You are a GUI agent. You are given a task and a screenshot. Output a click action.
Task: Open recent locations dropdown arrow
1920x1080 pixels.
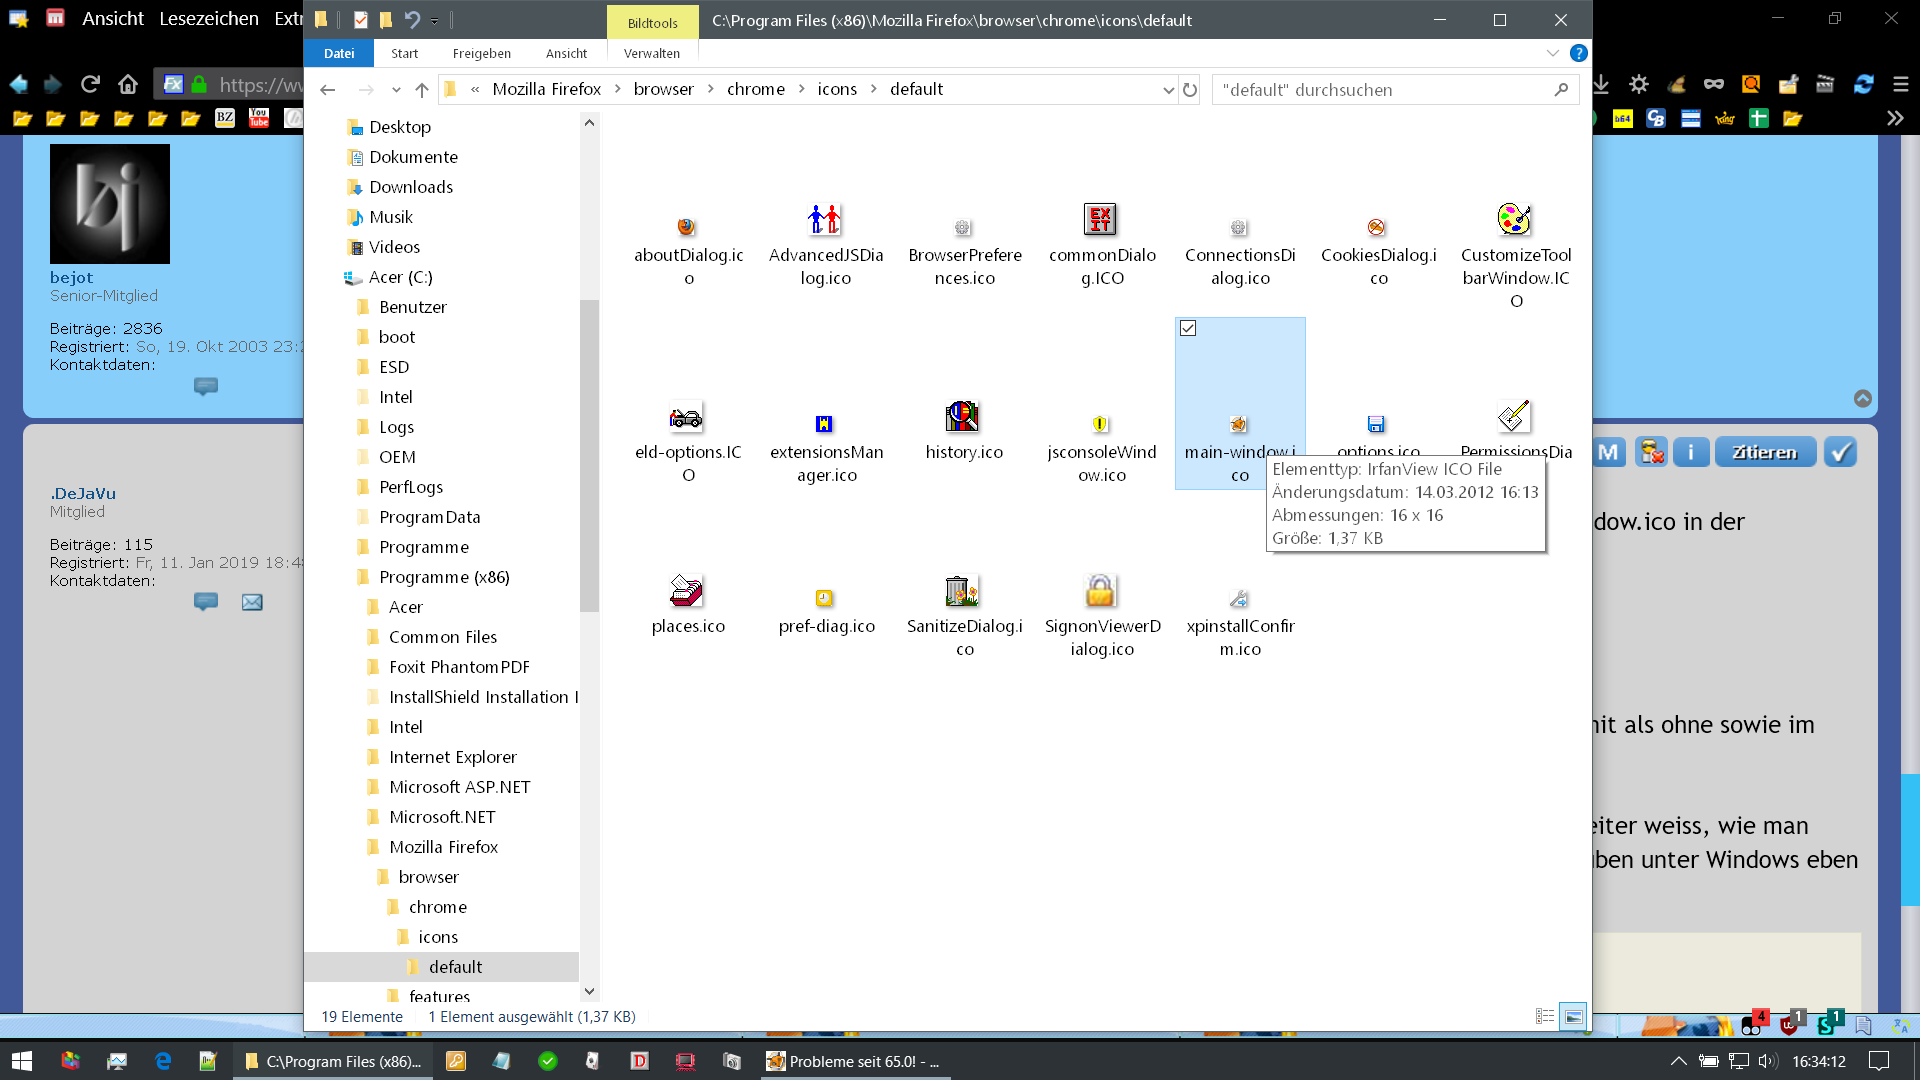point(396,90)
